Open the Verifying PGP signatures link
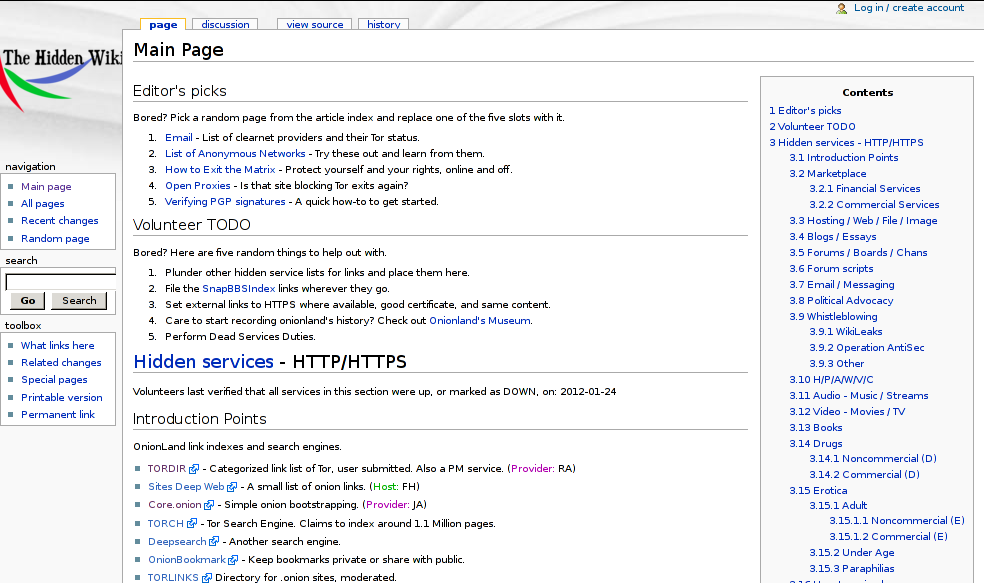The height and width of the screenshot is (583, 984). point(225,202)
